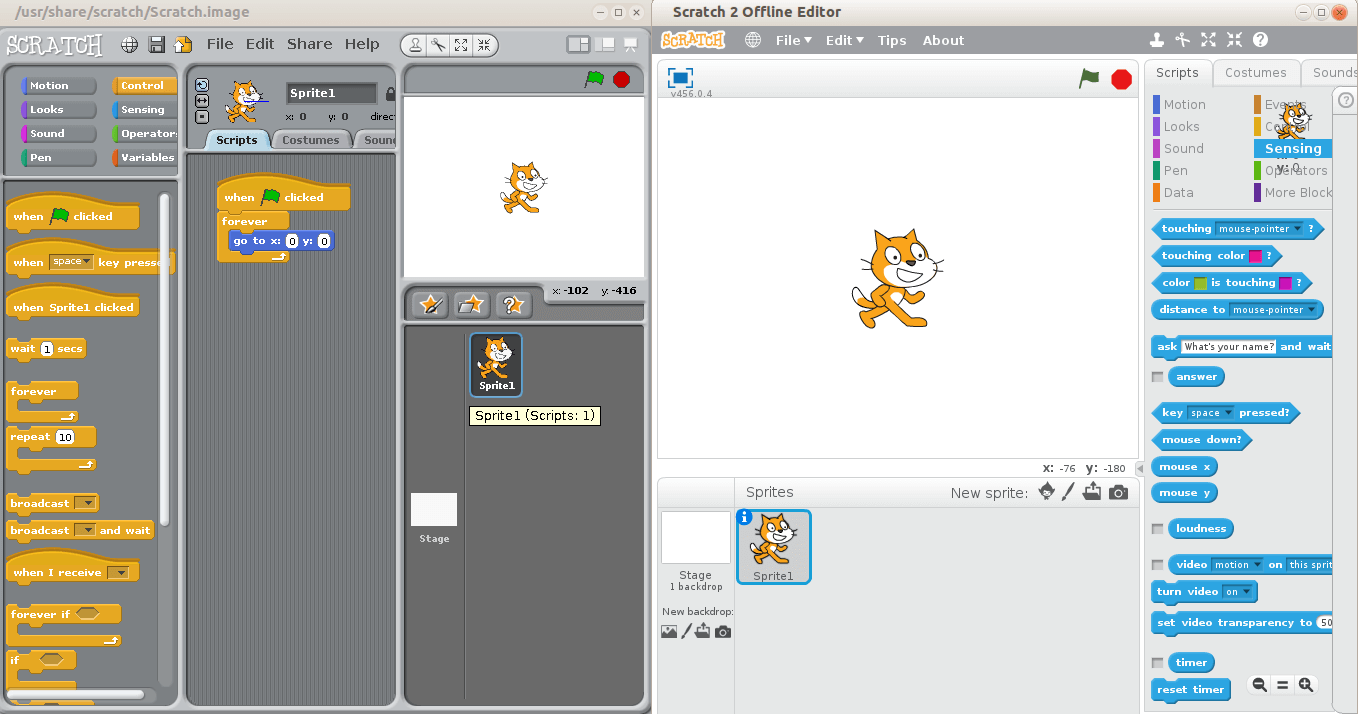Toggle the 'timer' reporter checkbox
The width and height of the screenshot is (1358, 714).
point(1158,662)
